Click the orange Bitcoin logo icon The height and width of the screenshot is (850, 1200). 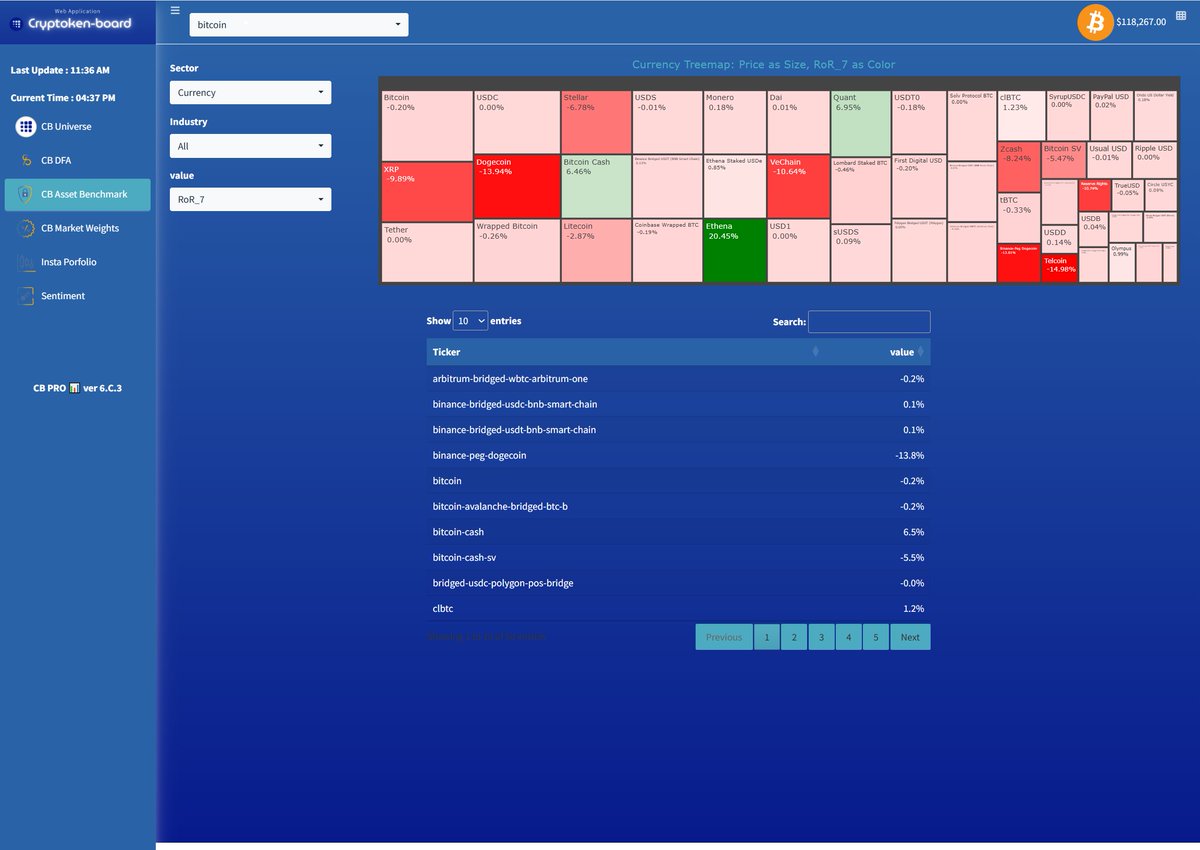1095,22
